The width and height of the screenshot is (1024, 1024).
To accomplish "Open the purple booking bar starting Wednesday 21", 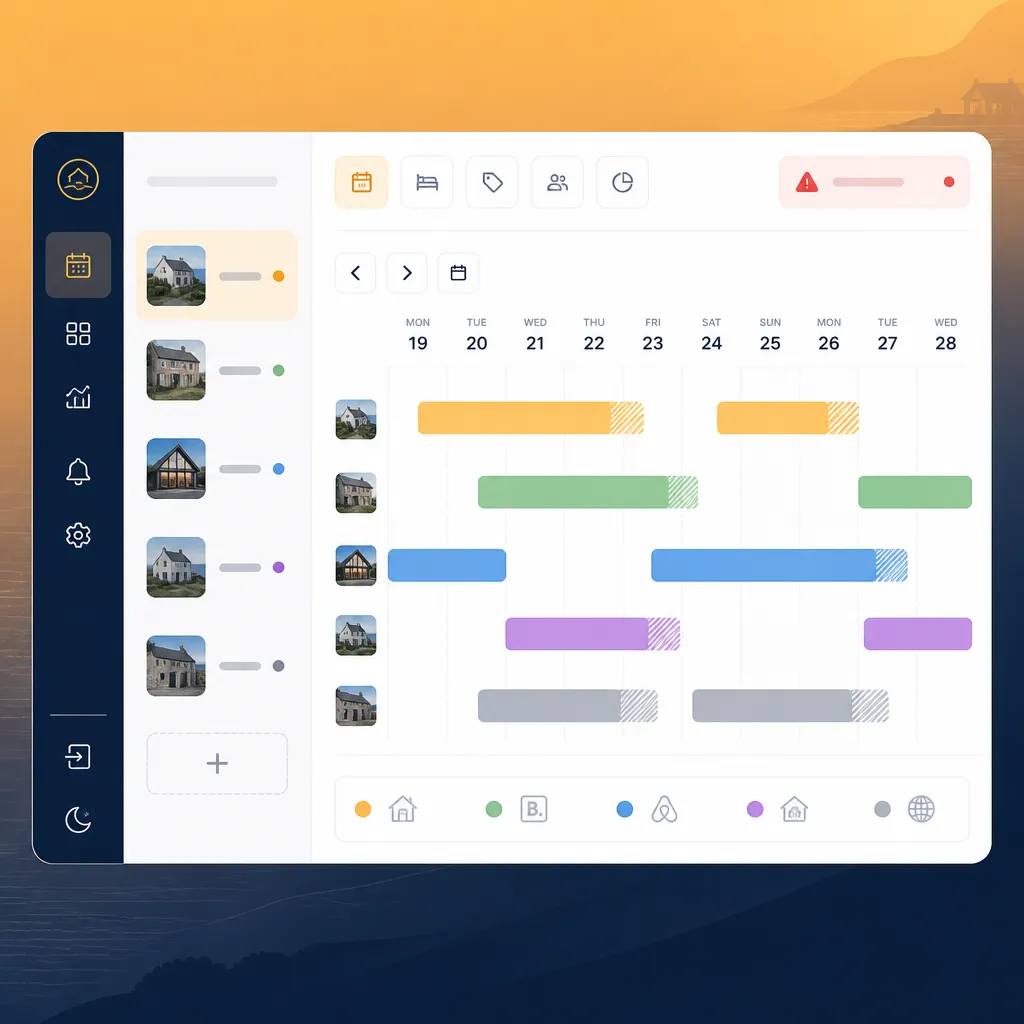I will tap(592, 633).
